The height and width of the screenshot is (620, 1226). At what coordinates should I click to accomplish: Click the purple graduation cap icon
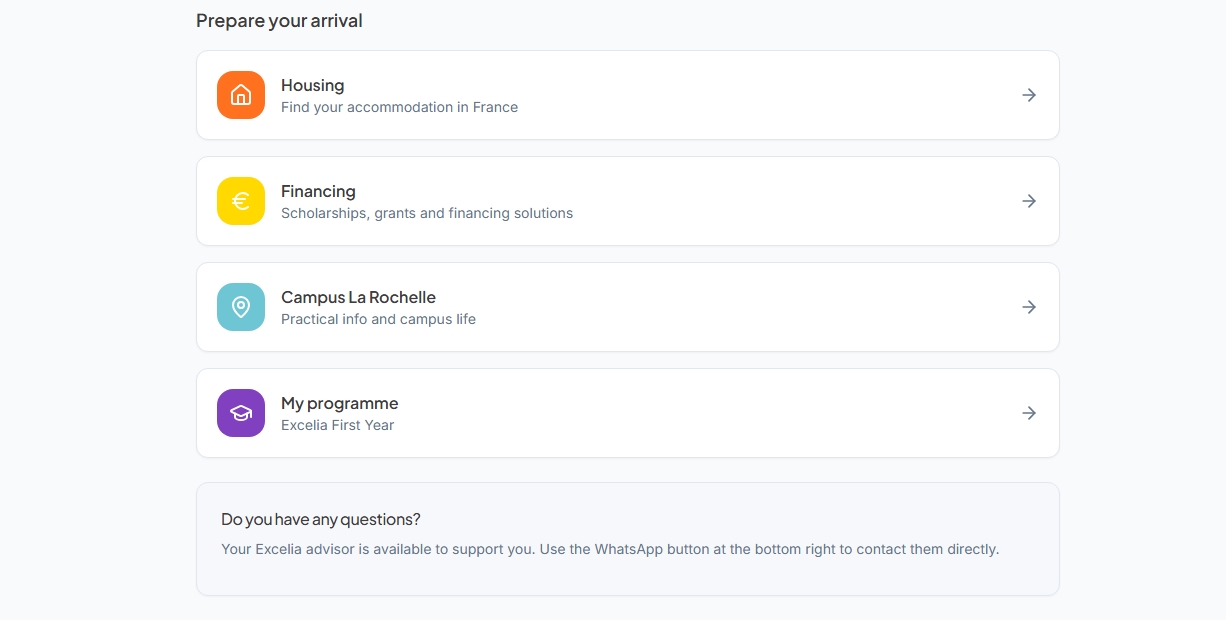pyautogui.click(x=241, y=413)
